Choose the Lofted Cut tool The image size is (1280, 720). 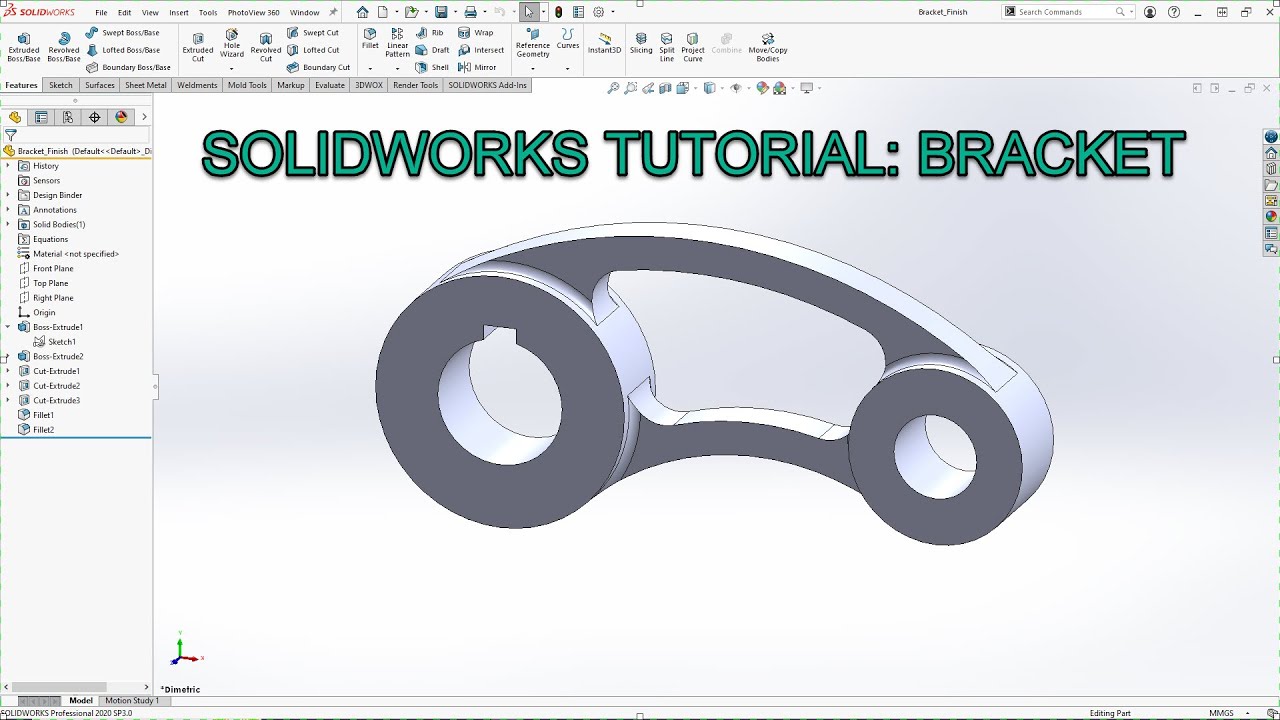pyautogui.click(x=313, y=50)
